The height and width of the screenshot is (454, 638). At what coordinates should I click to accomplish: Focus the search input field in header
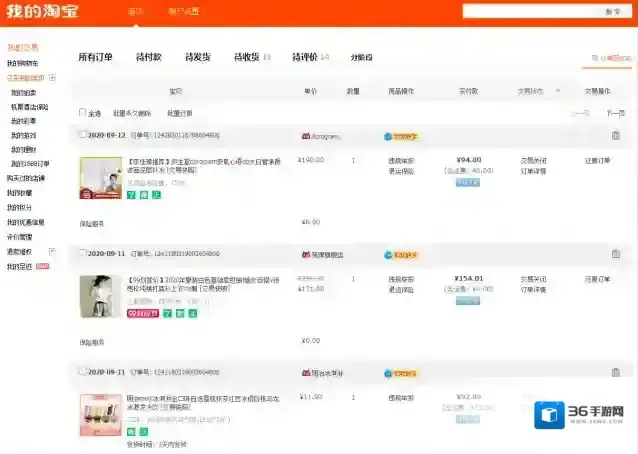click(529, 11)
